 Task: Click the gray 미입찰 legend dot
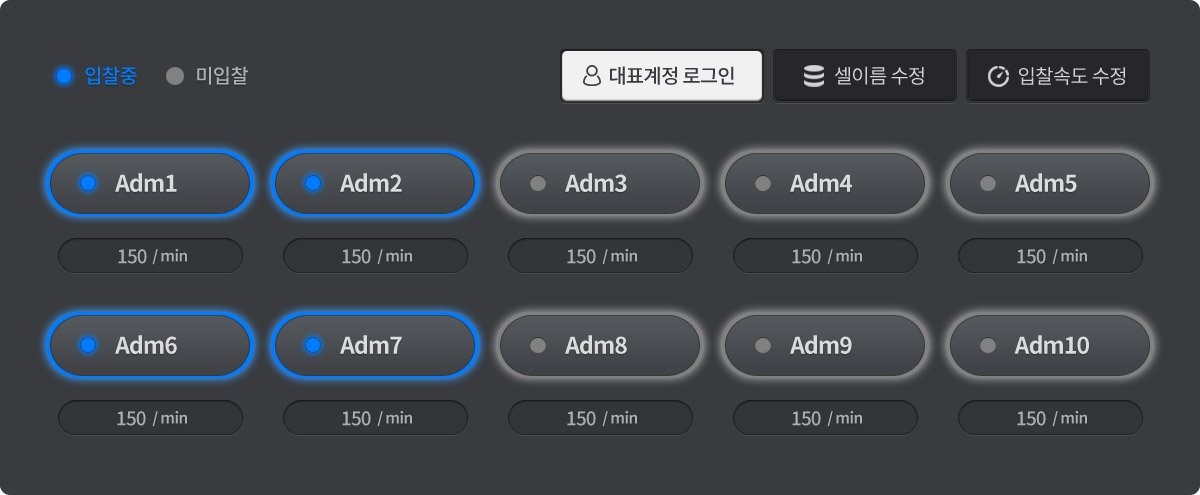(175, 76)
